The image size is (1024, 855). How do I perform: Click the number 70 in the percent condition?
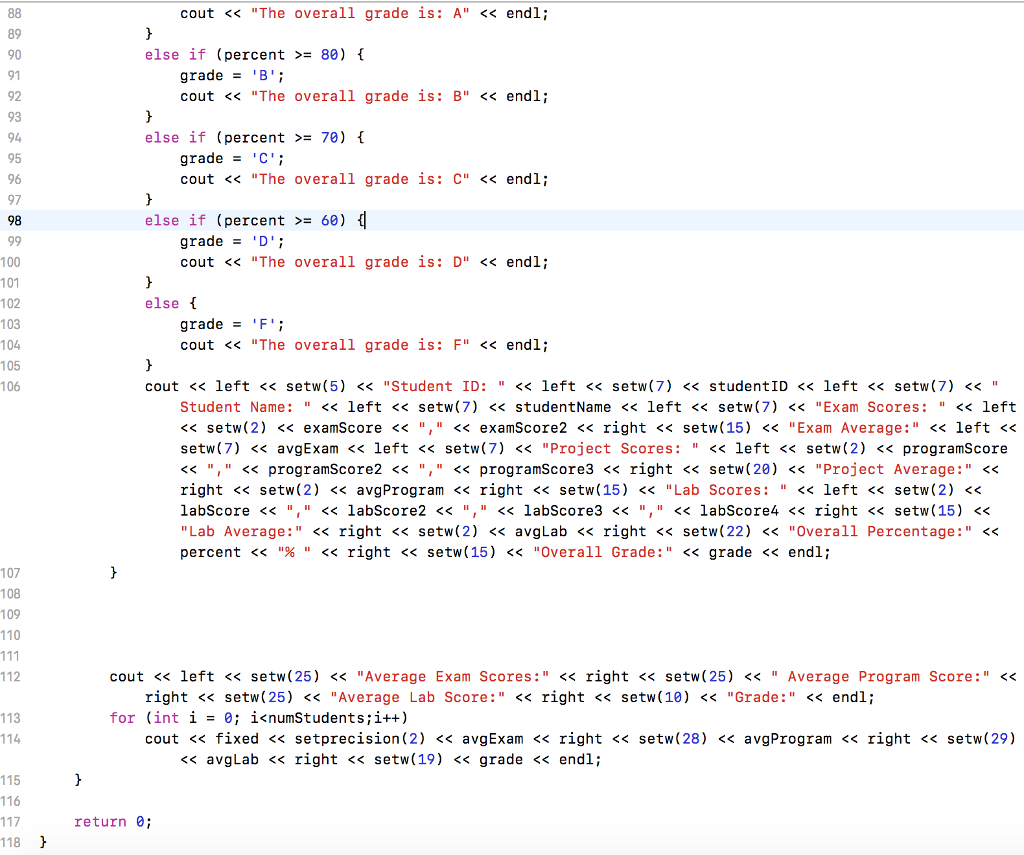coord(329,138)
